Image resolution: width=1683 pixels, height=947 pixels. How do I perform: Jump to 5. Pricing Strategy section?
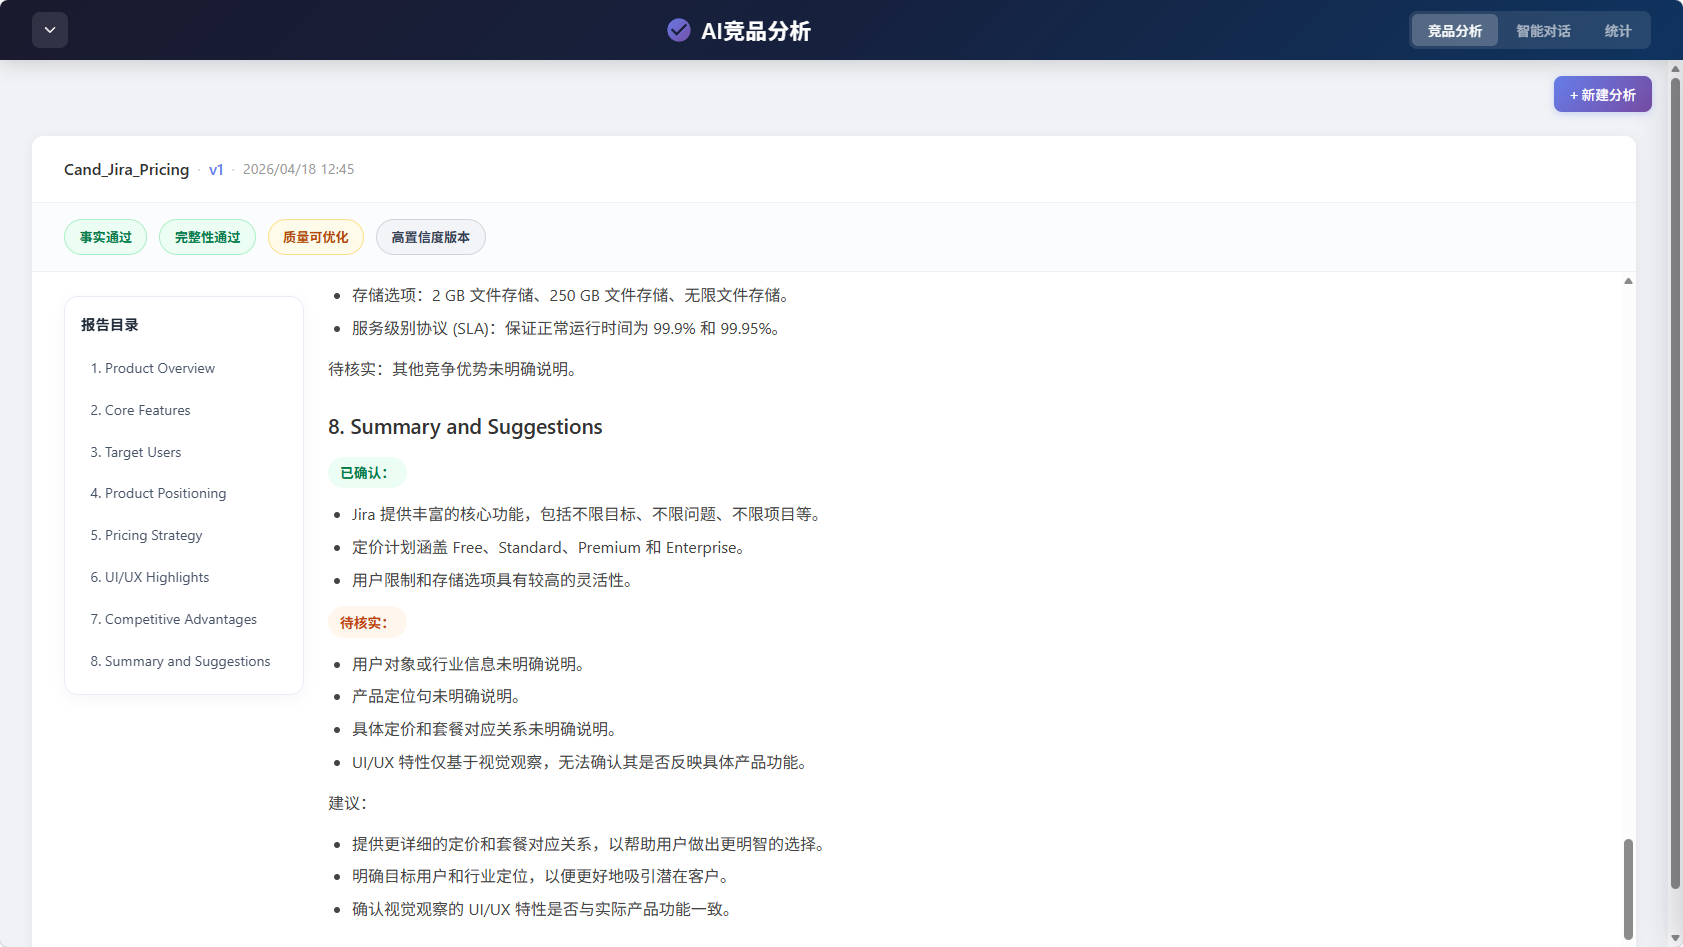point(146,535)
